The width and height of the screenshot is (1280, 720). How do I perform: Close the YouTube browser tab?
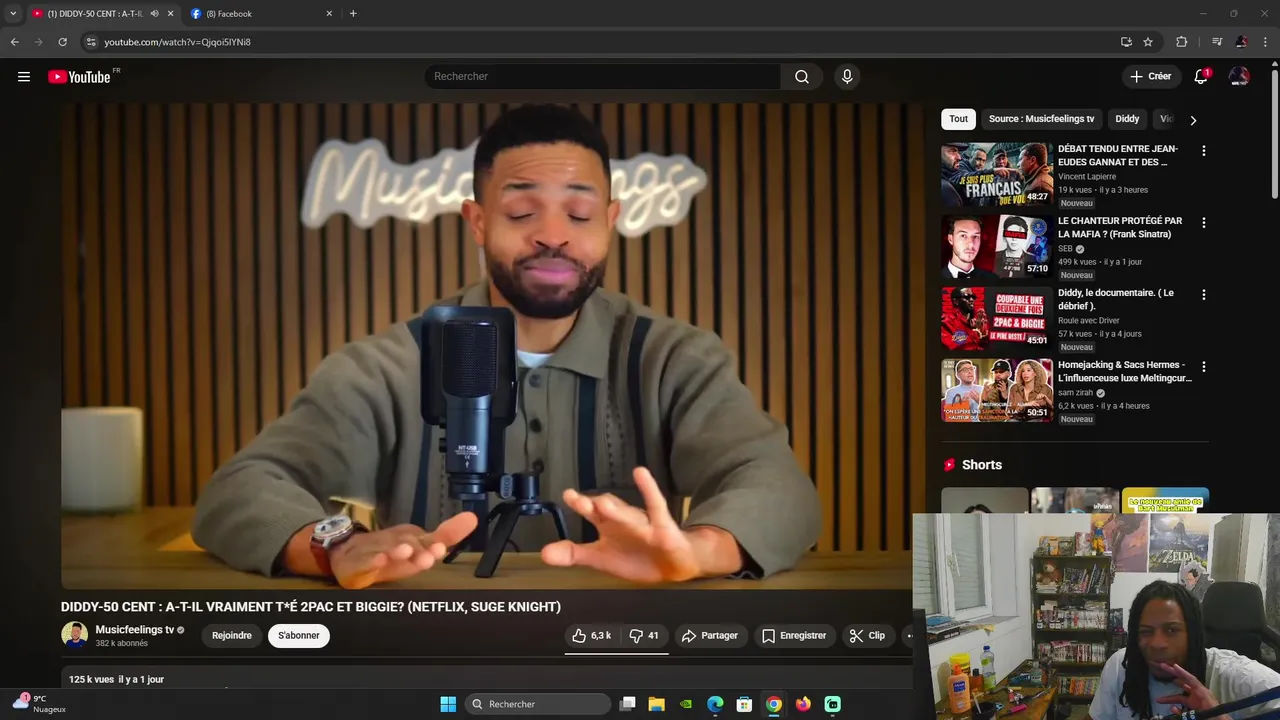click(170, 14)
